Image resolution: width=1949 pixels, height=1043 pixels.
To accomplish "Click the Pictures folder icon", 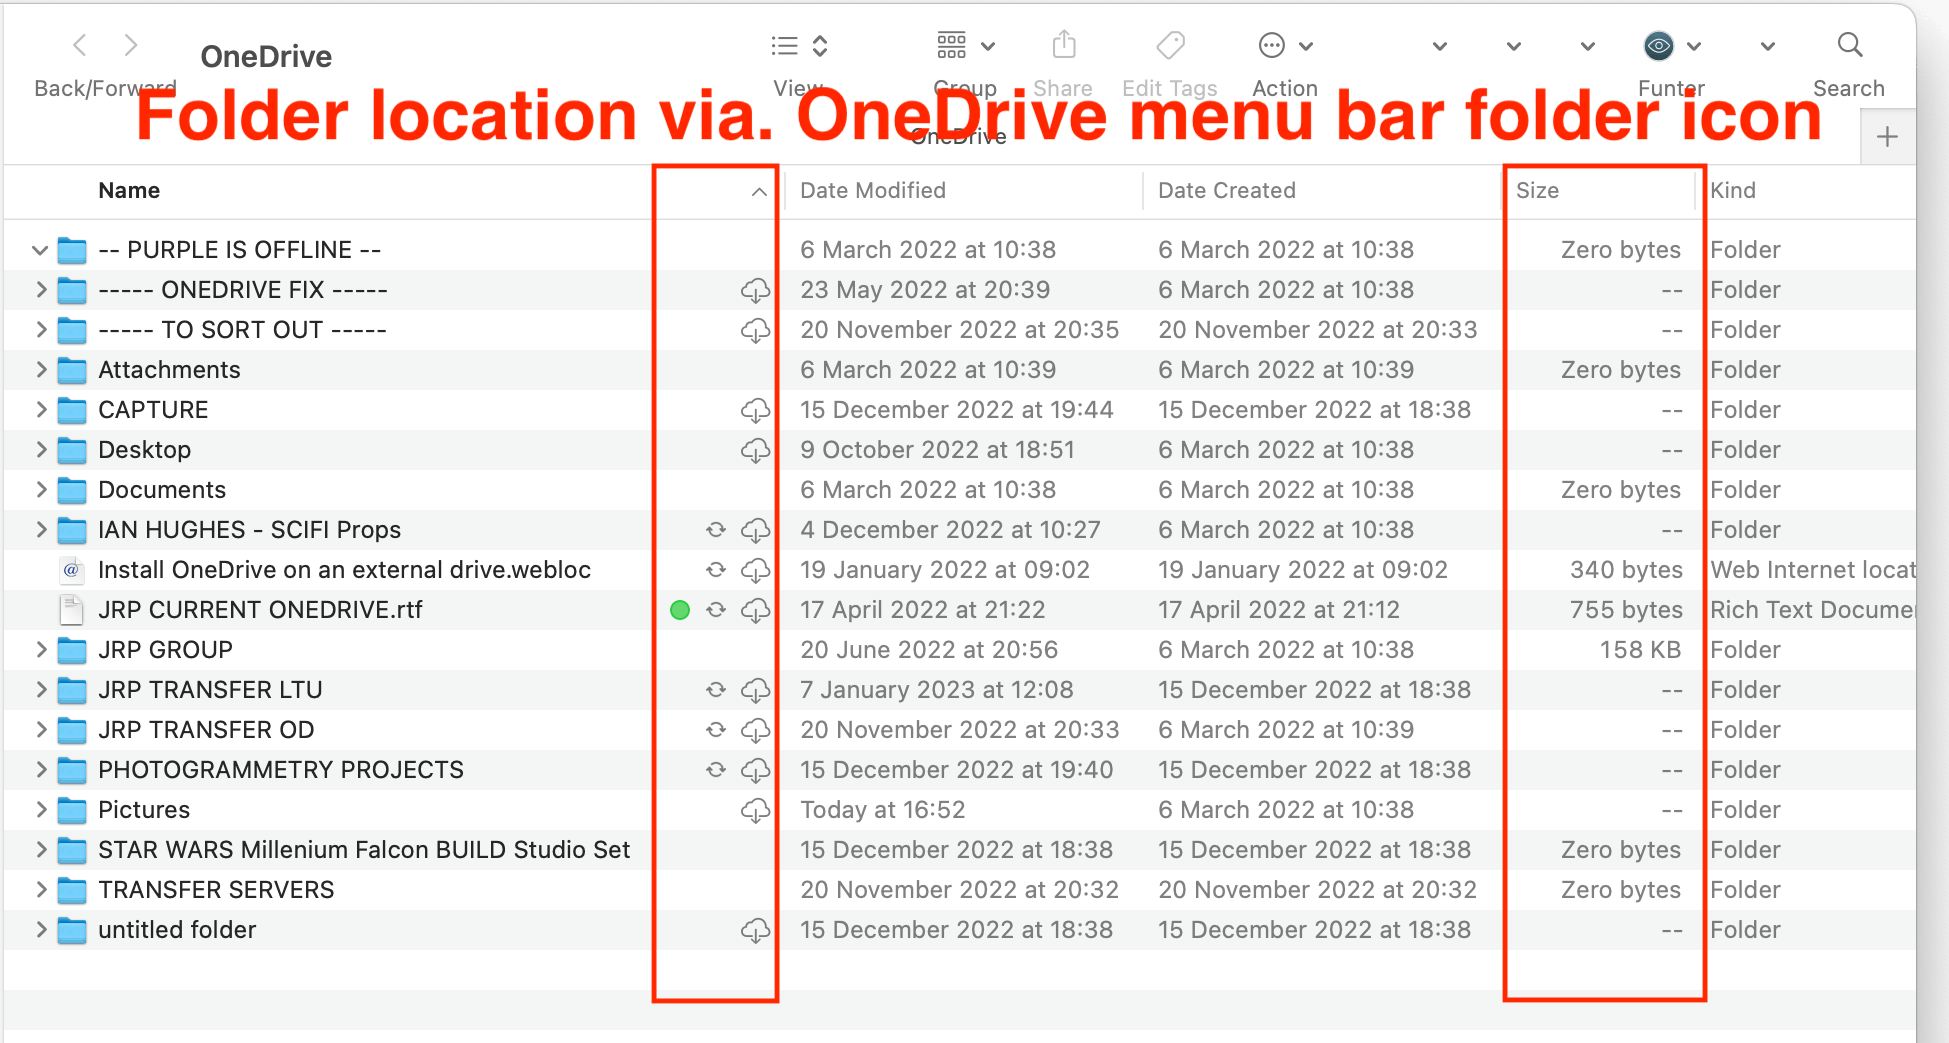I will 72,810.
